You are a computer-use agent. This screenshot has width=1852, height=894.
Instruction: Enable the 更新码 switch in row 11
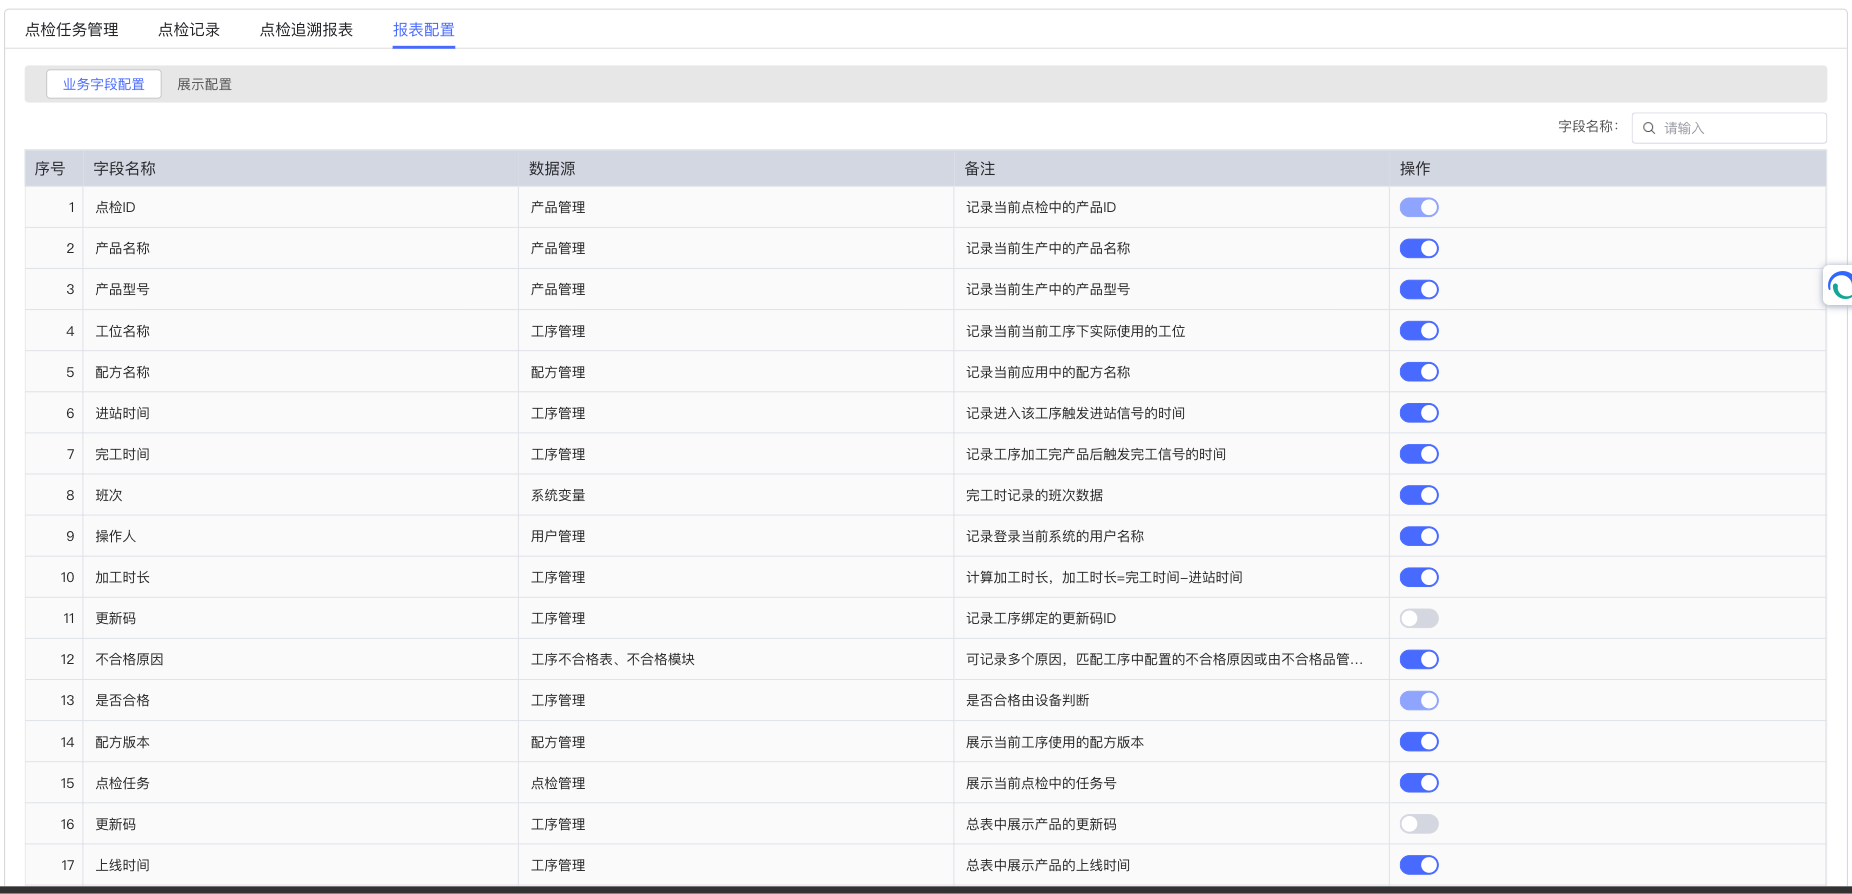coord(1418,618)
